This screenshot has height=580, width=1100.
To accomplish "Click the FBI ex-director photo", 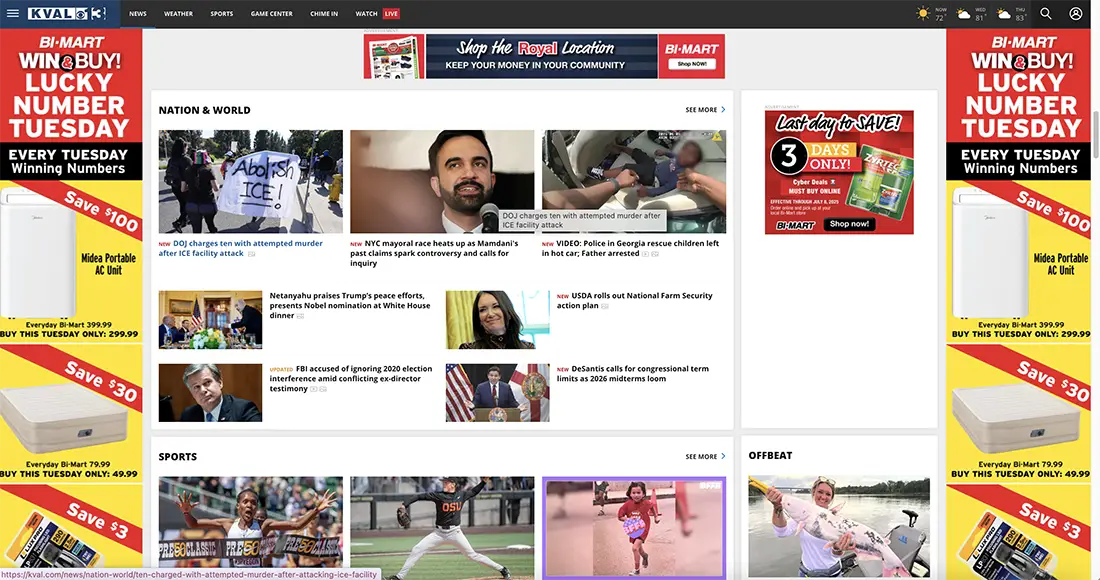I will 210,393.
